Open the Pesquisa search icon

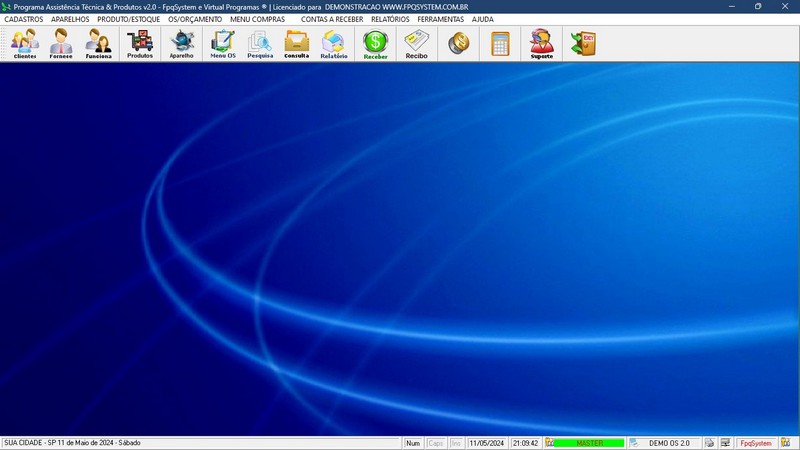click(260, 44)
